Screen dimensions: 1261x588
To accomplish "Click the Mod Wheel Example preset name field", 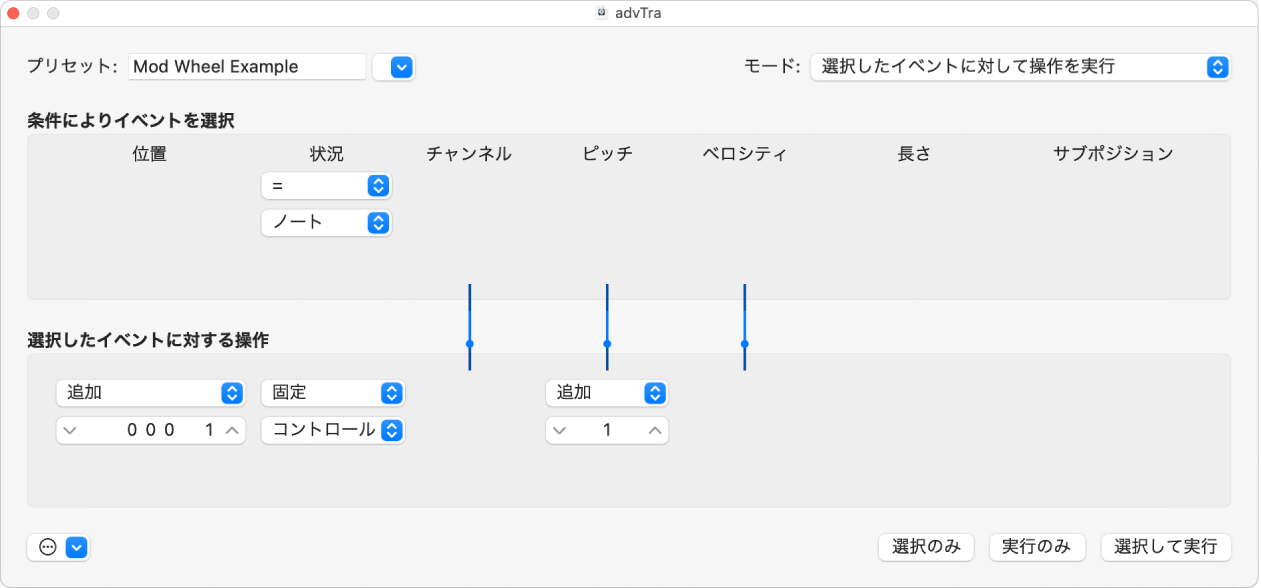I will [x=247, y=66].
